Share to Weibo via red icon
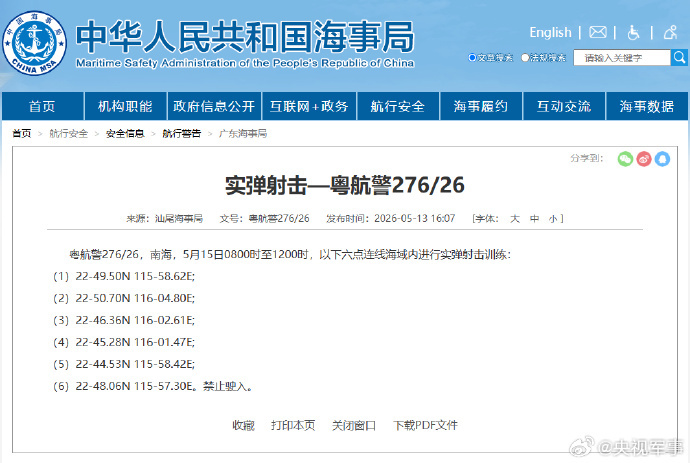Image resolution: width=690 pixels, height=463 pixels. pos(644,159)
